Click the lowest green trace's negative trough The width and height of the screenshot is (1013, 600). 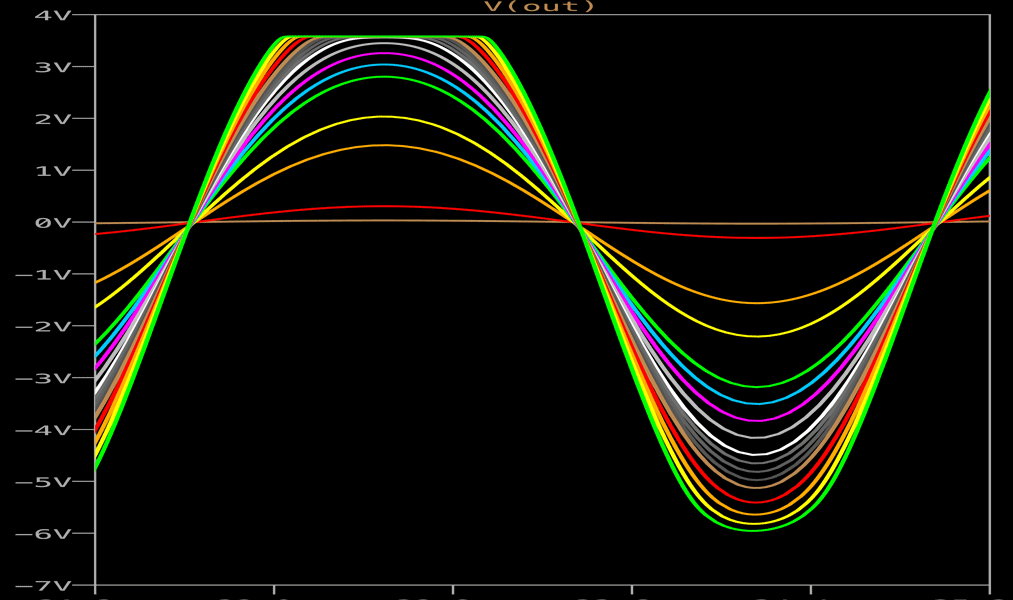[x=755, y=529]
